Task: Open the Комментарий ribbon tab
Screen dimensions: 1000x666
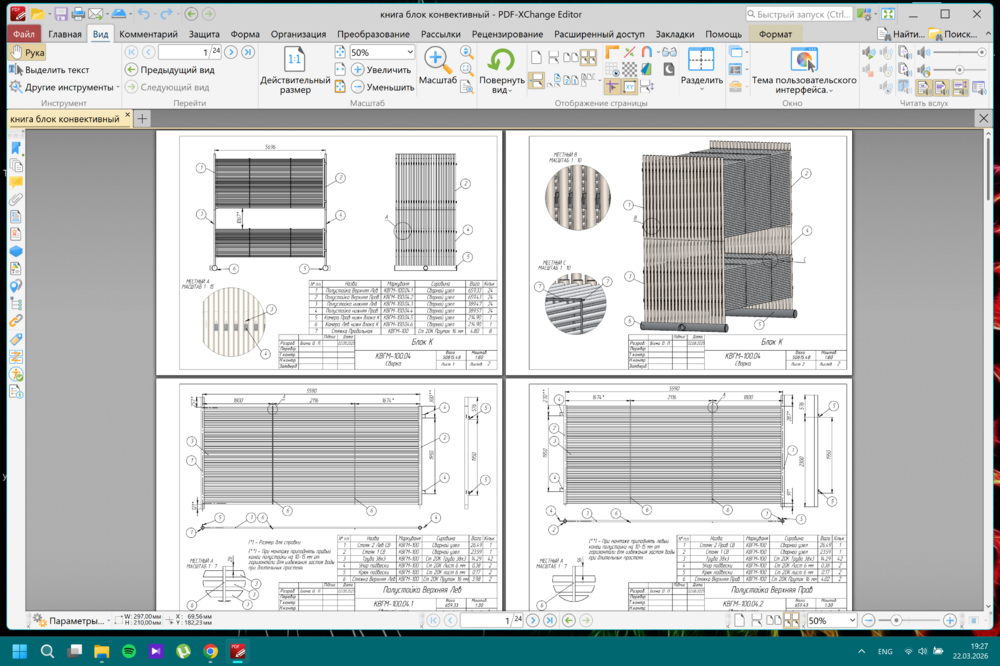Action: coord(148,34)
